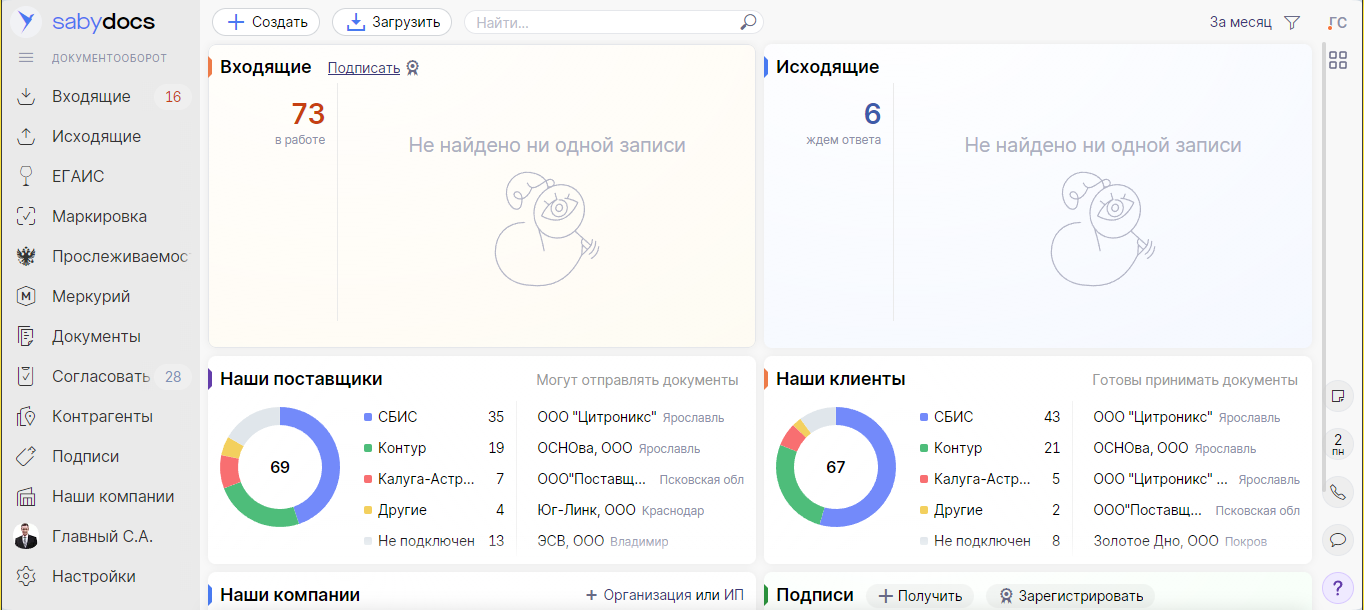Open the За месяц period filter

(x=1240, y=22)
